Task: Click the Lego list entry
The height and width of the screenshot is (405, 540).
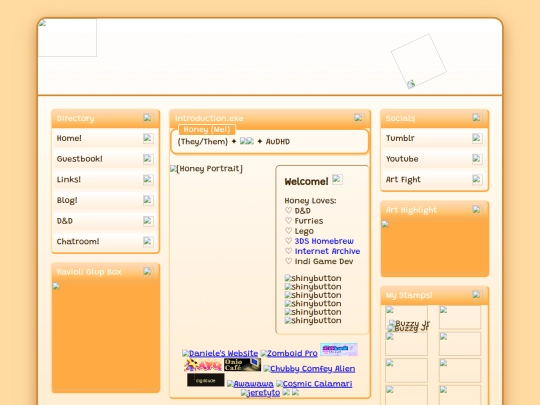Action: tap(304, 231)
